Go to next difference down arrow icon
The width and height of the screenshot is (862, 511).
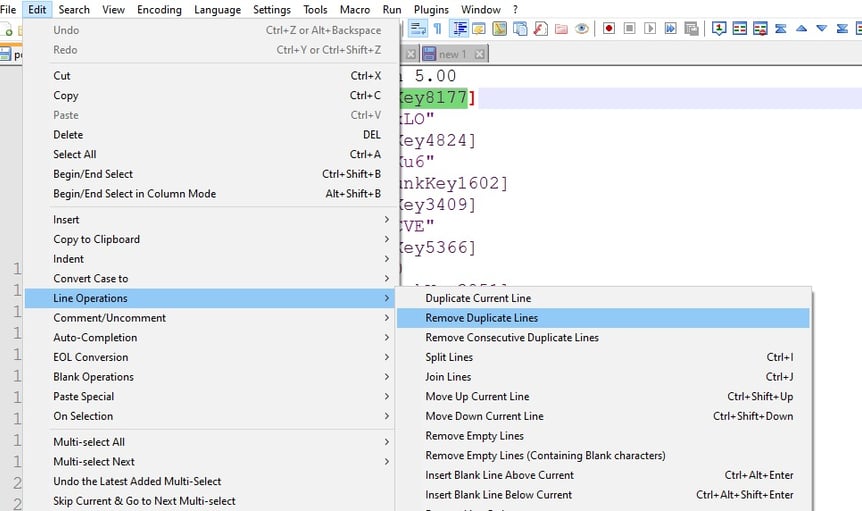(822, 28)
